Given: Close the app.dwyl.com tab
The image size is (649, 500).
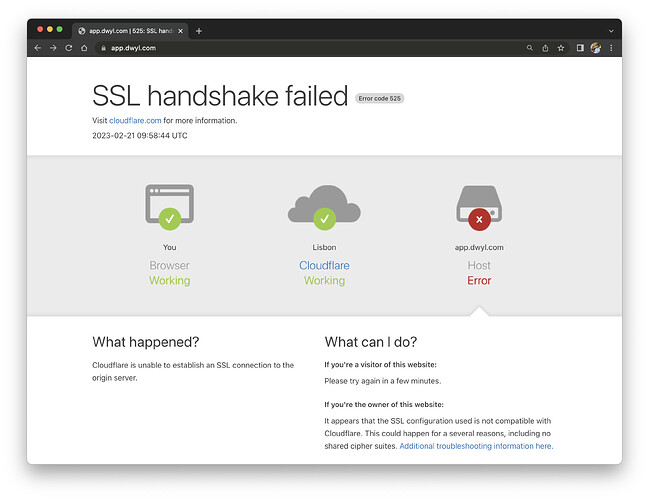Looking at the screenshot, I should tap(182, 30).
